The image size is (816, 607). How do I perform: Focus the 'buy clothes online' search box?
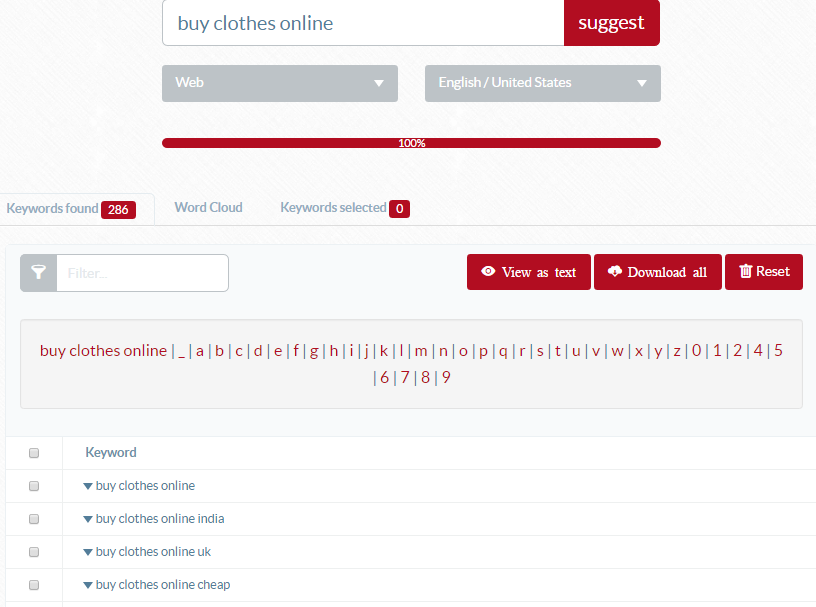[363, 23]
